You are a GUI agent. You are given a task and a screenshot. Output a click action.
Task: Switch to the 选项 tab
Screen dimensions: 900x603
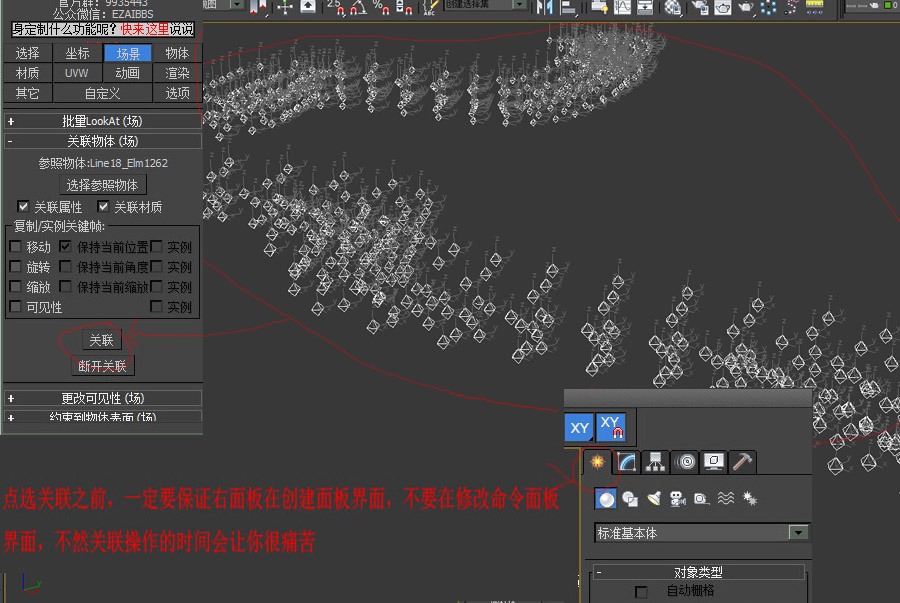coord(177,93)
